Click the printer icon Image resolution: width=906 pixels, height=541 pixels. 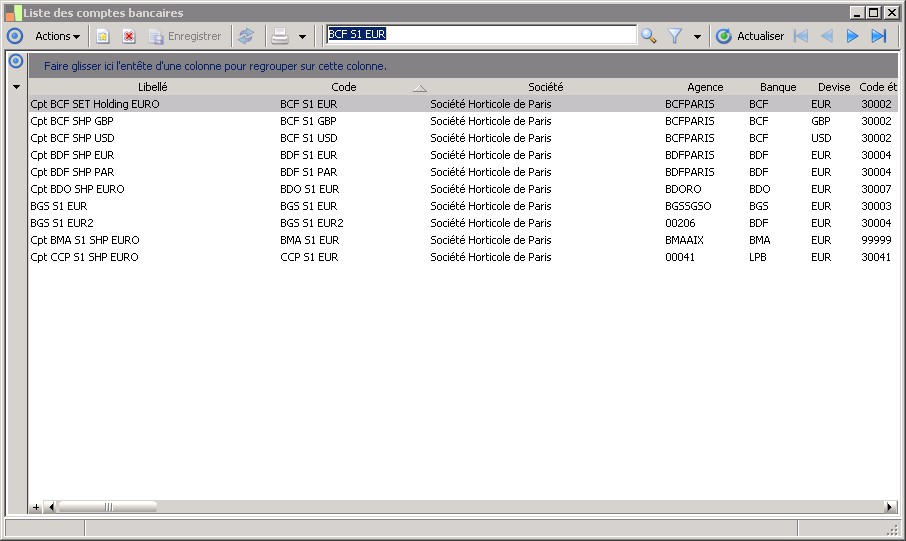tap(280, 36)
